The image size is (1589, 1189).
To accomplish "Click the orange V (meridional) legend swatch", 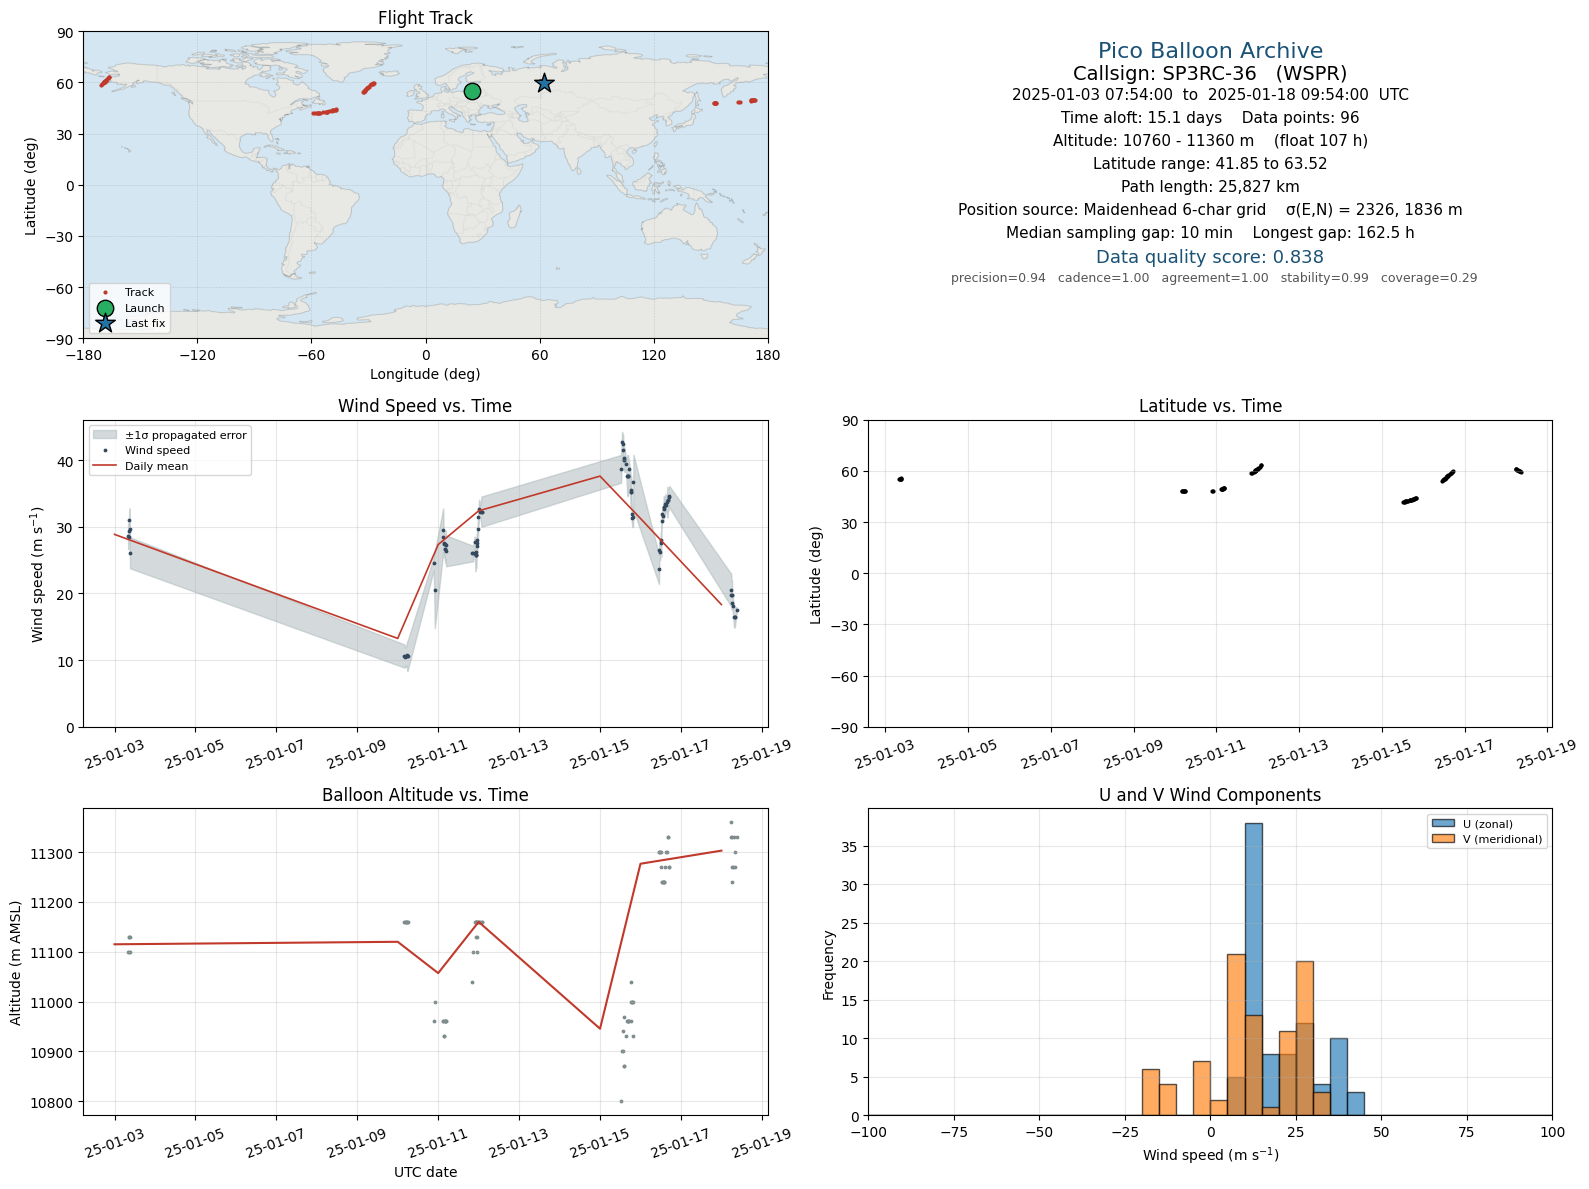I will (1442, 839).
